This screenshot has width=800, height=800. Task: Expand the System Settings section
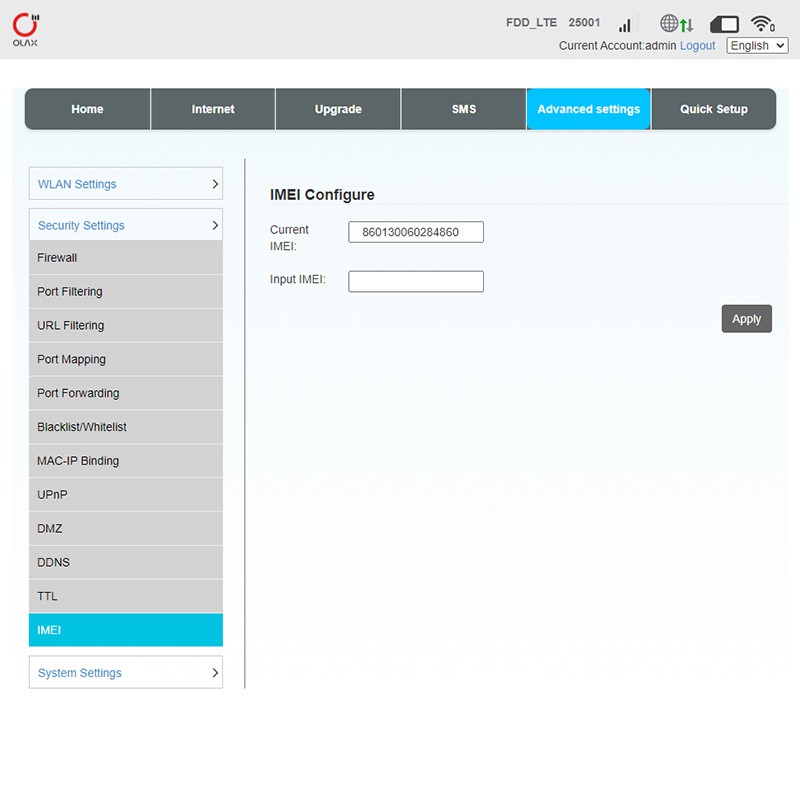(x=126, y=673)
